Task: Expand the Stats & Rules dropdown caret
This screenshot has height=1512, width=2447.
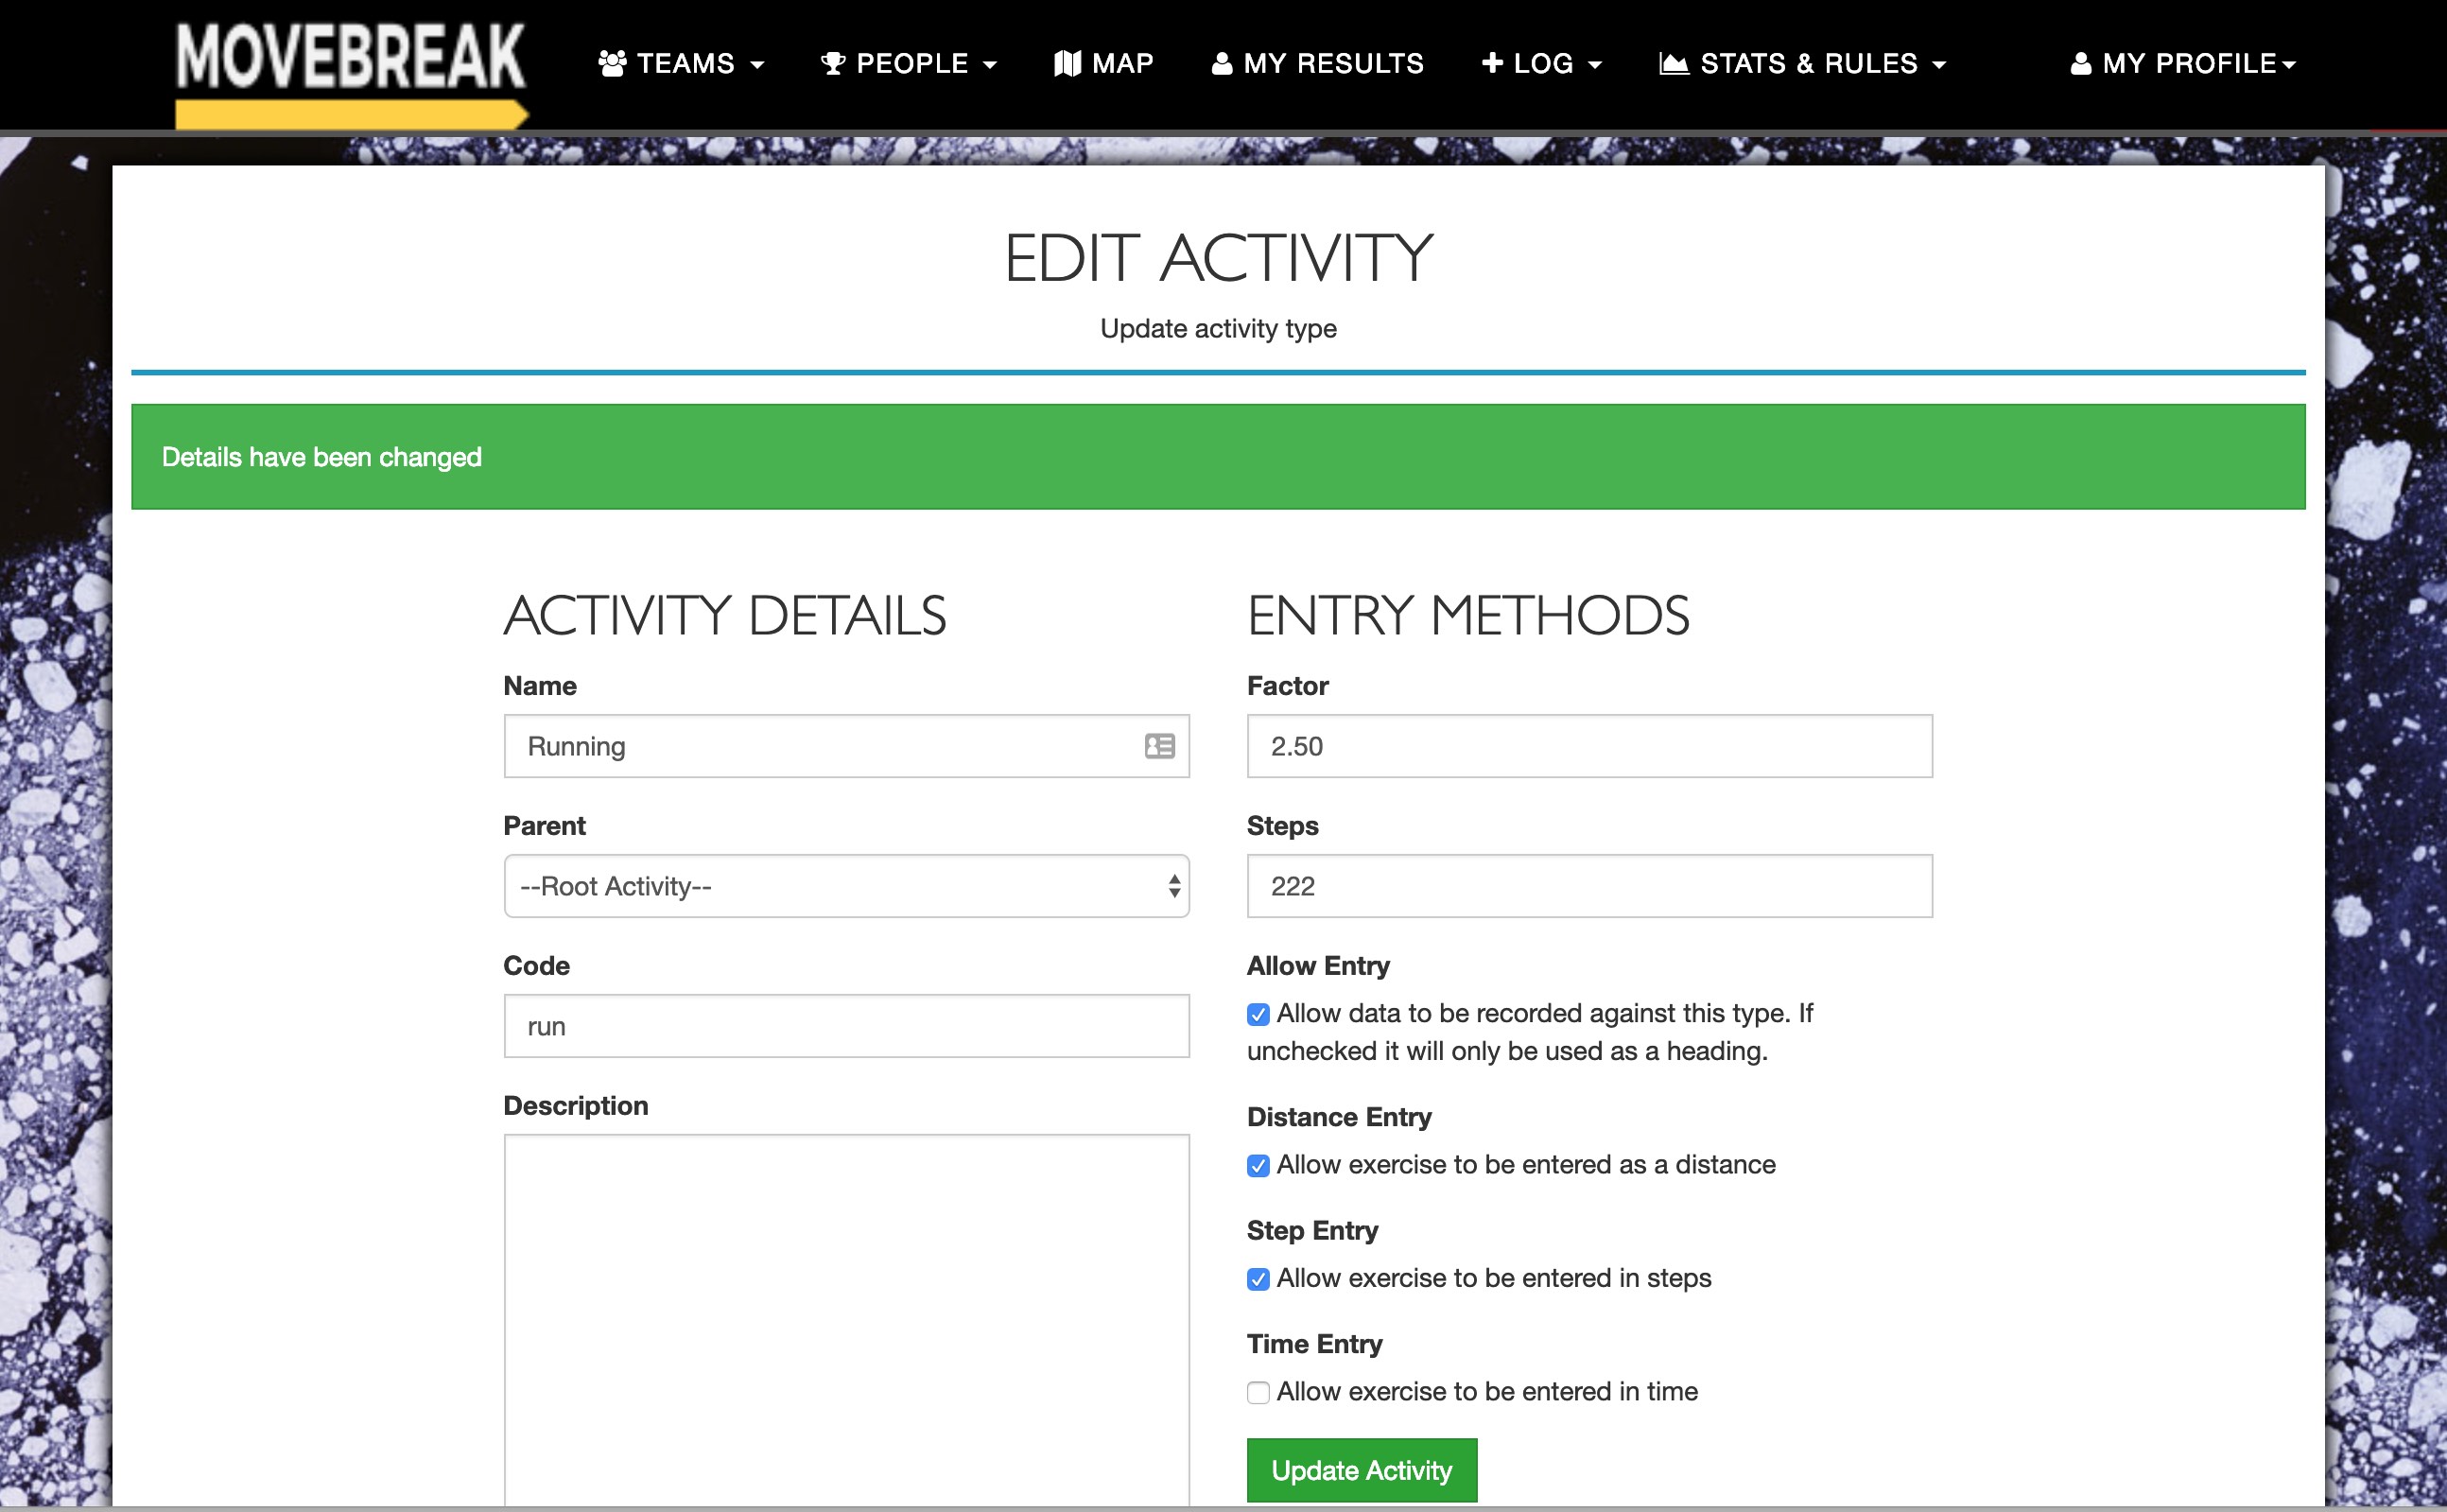Action: coord(1939,65)
